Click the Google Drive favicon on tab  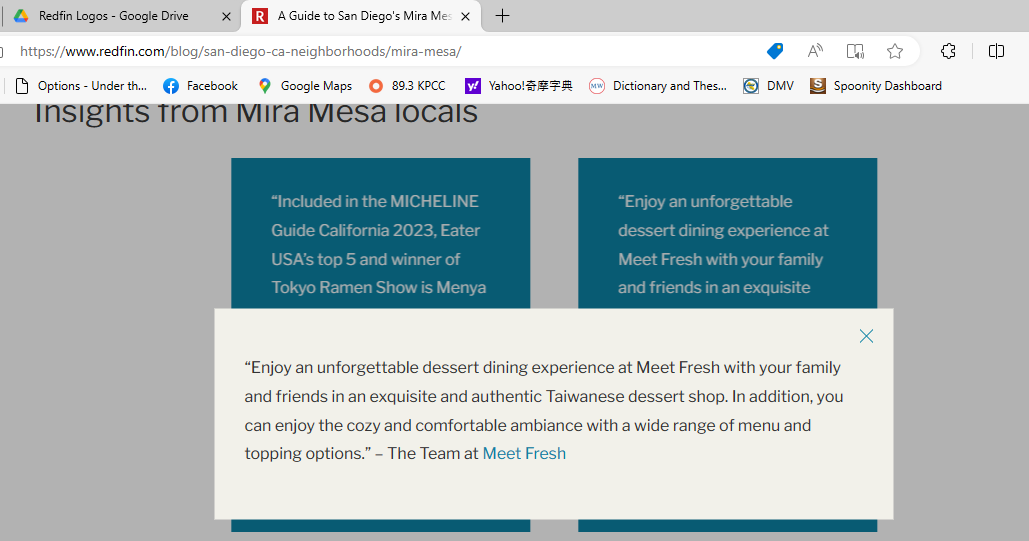(21, 16)
